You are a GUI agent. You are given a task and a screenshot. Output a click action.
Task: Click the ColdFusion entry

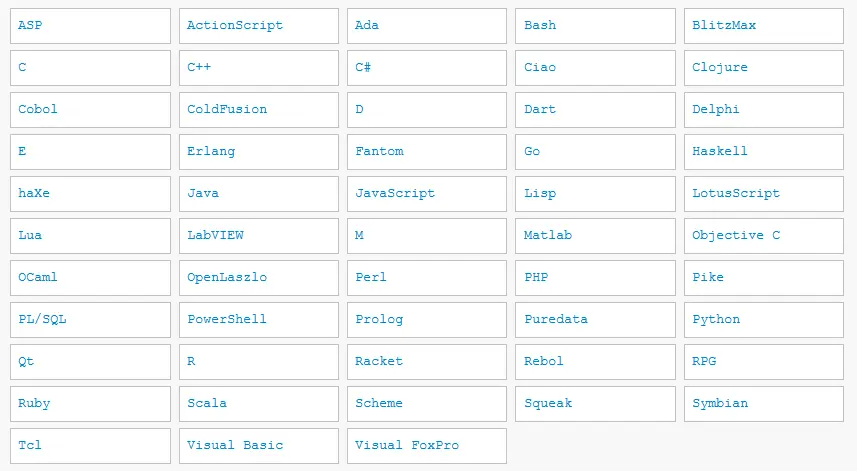[x=227, y=109]
